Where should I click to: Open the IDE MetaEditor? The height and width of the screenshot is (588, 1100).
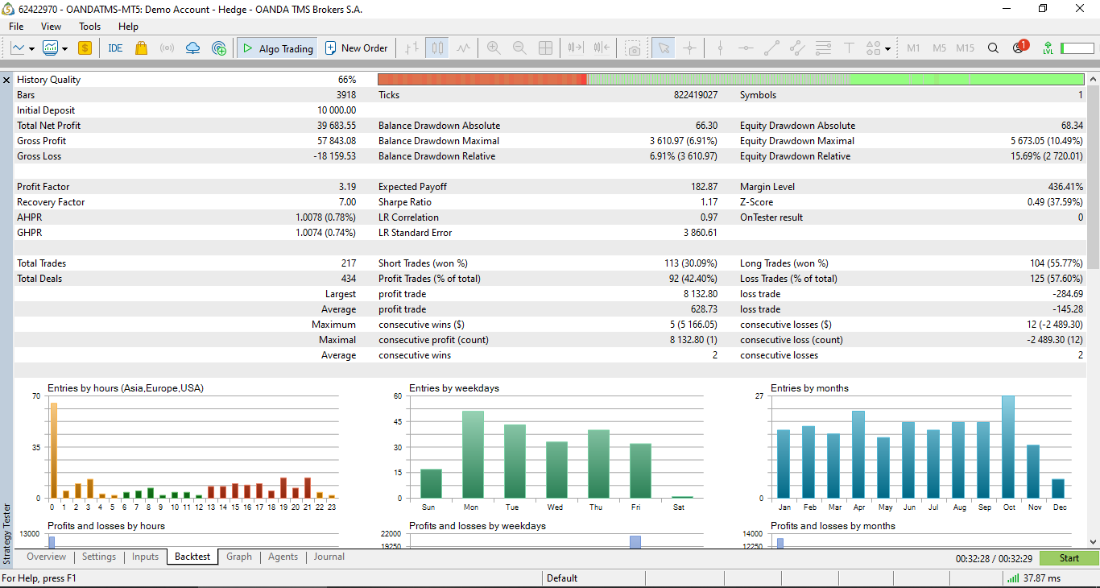115,48
